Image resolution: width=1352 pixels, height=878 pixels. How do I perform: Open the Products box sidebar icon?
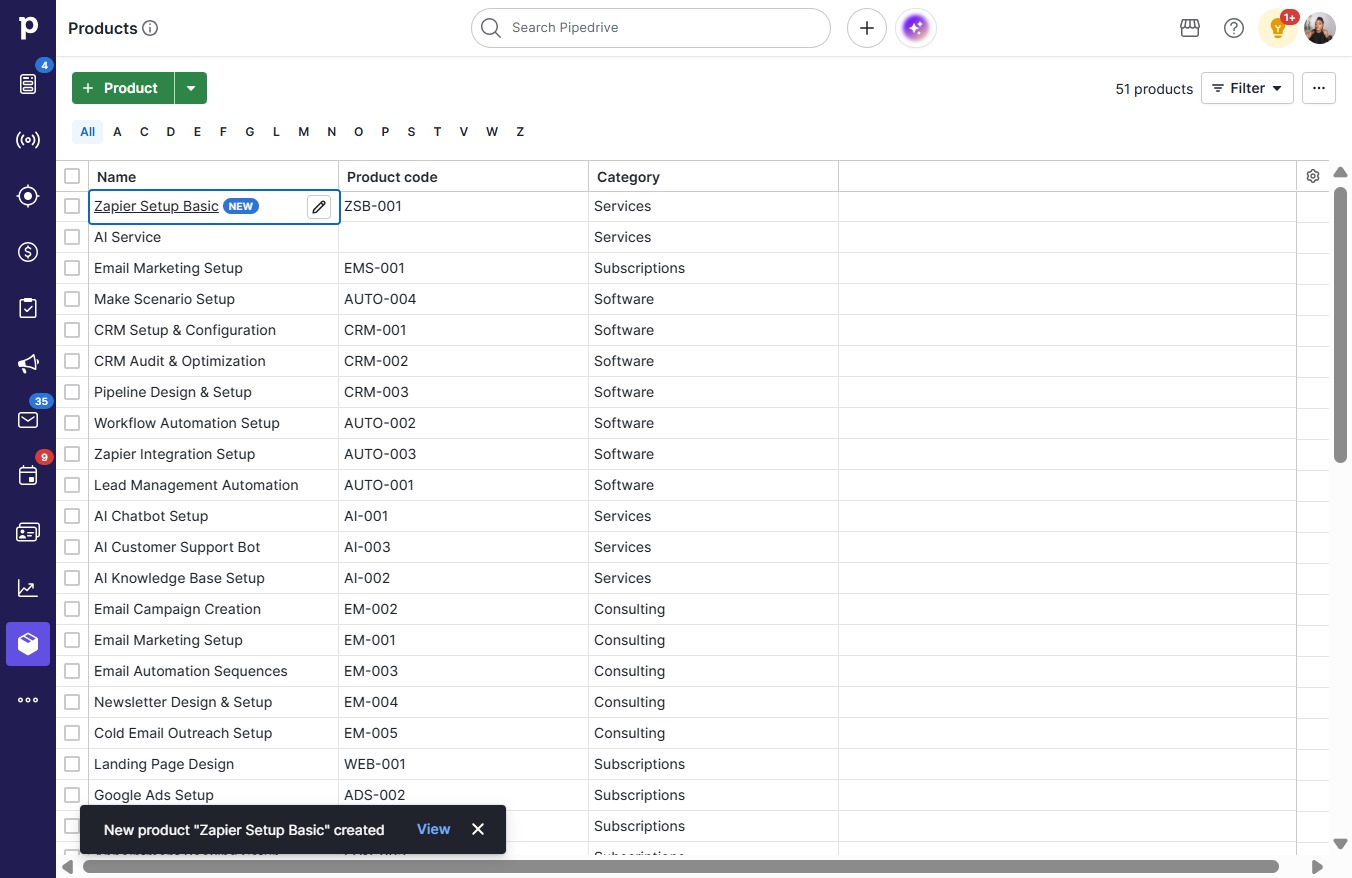pyautogui.click(x=28, y=644)
